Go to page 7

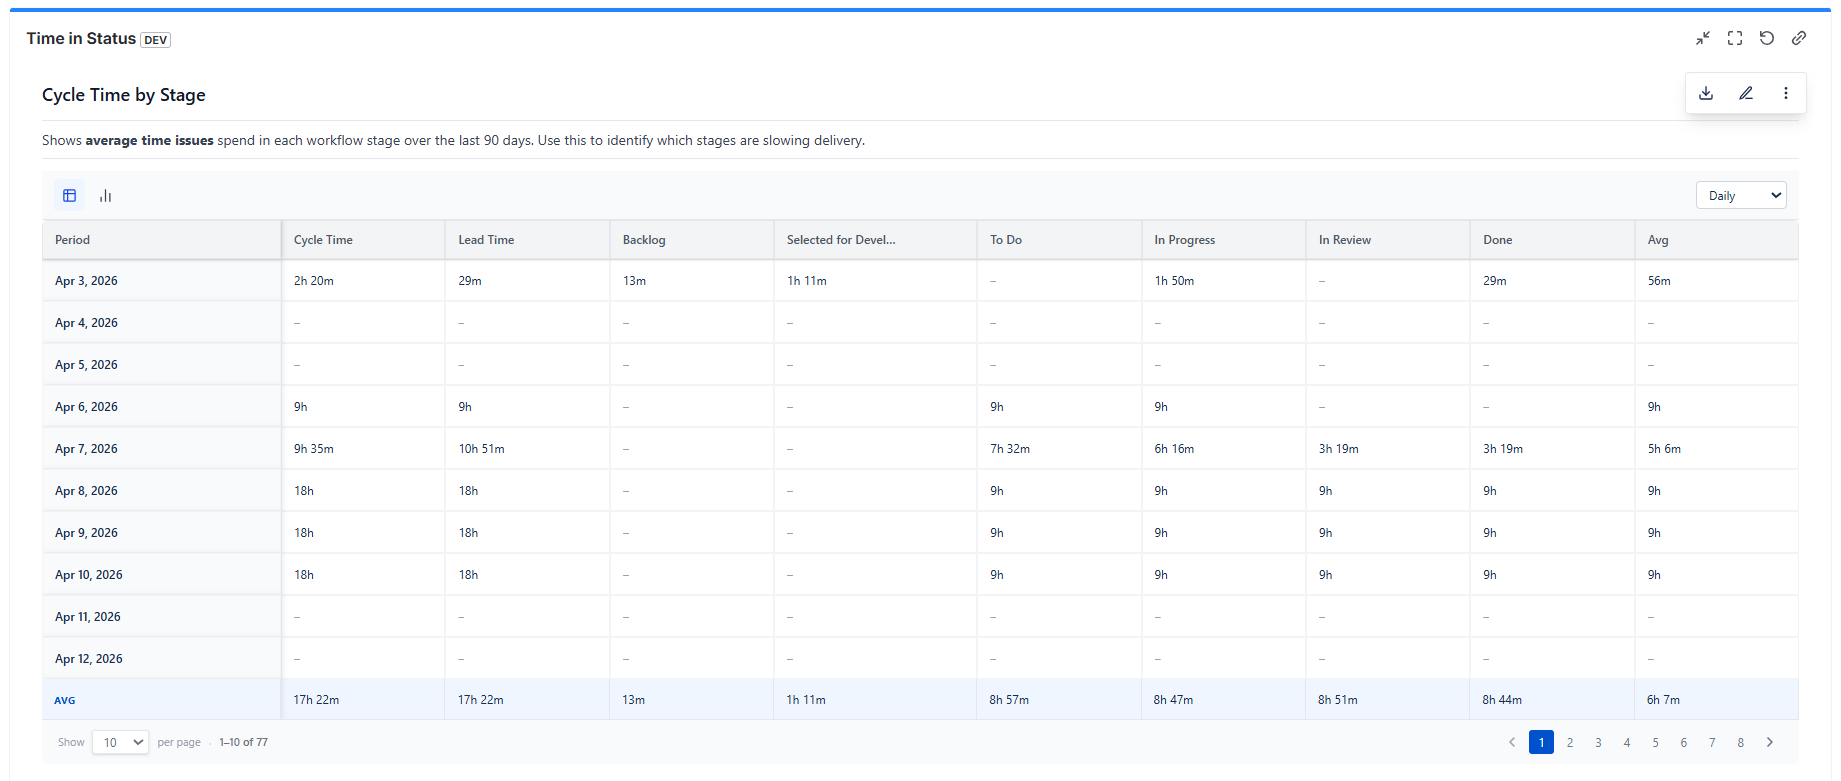coord(1712,742)
